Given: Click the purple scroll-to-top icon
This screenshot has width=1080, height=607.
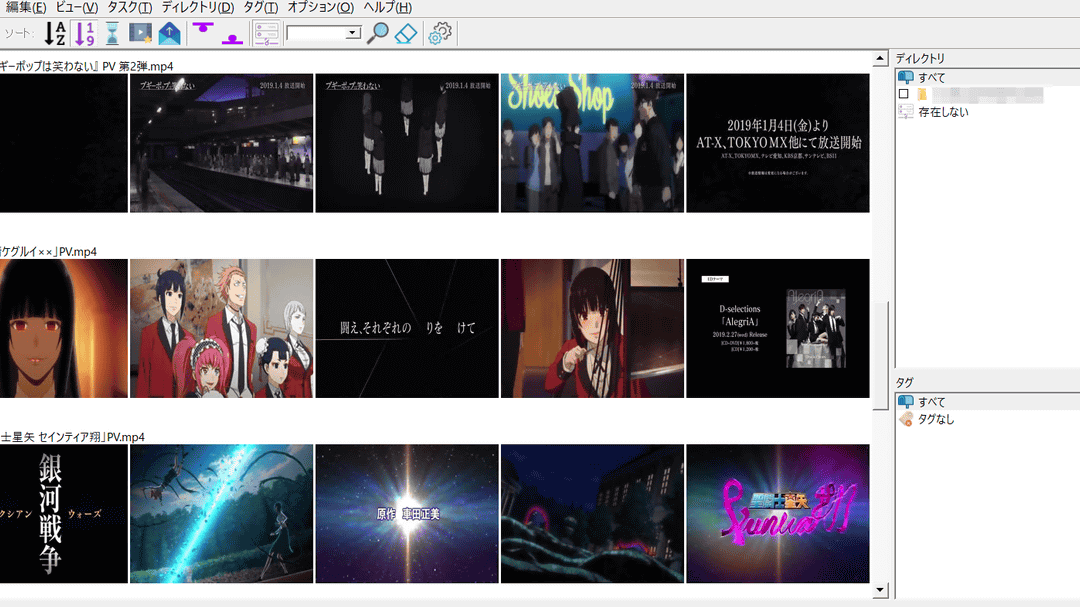Looking at the screenshot, I should 204,32.
